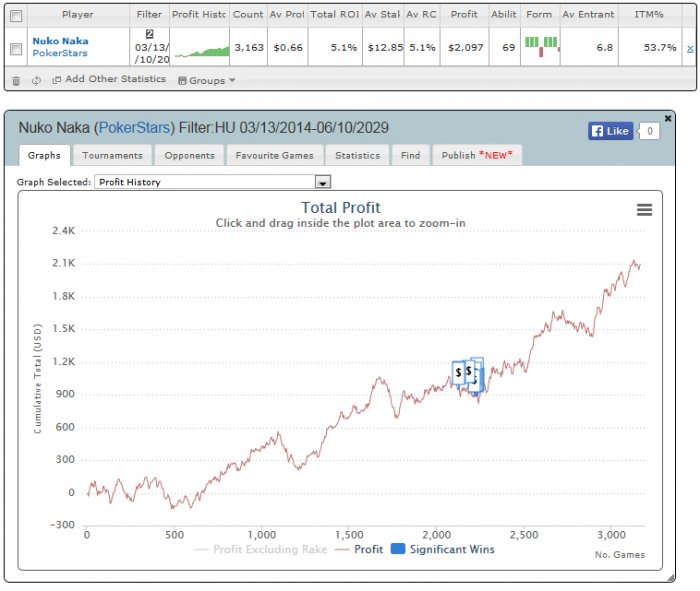Click the trash delete icon below table
This screenshot has height=591, width=700.
[16, 81]
